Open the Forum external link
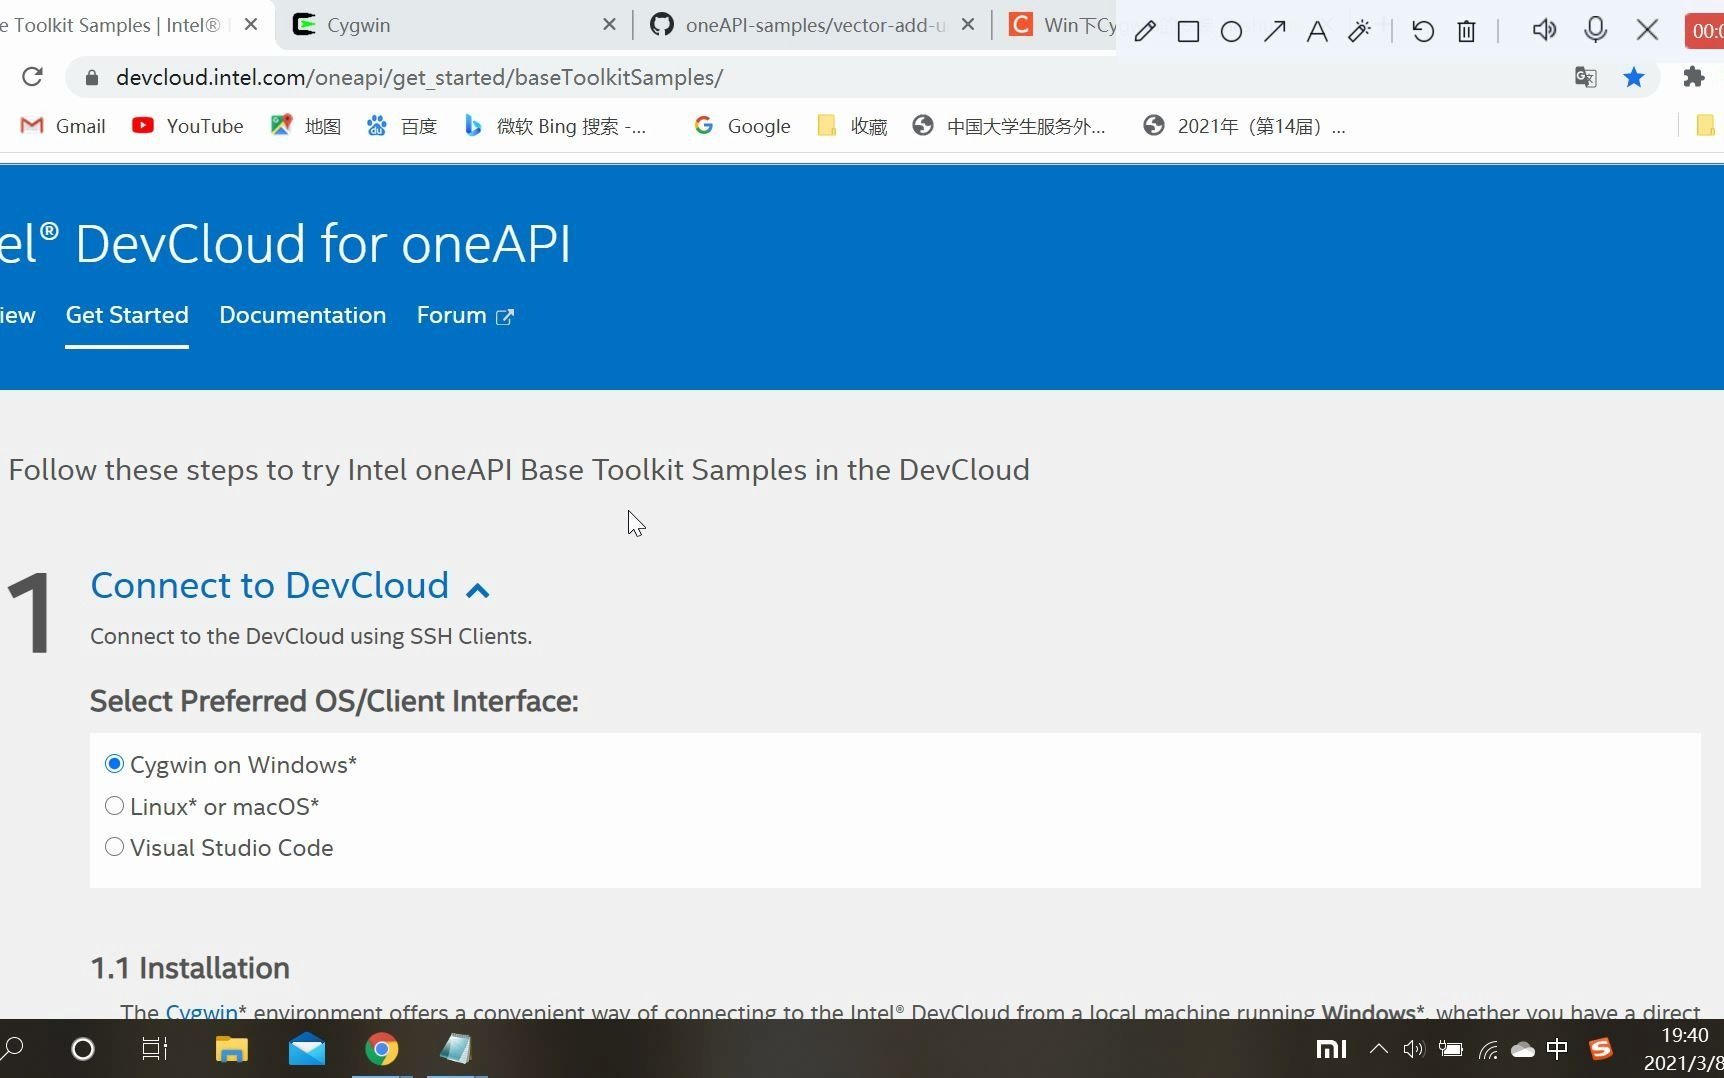 (x=465, y=315)
